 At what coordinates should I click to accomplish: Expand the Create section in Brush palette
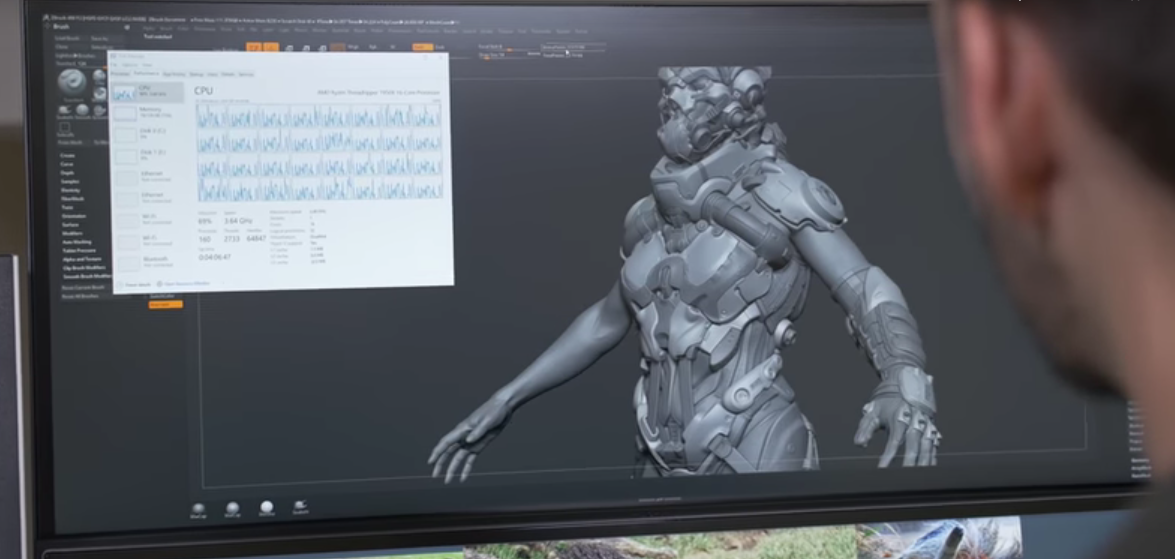(x=67, y=155)
